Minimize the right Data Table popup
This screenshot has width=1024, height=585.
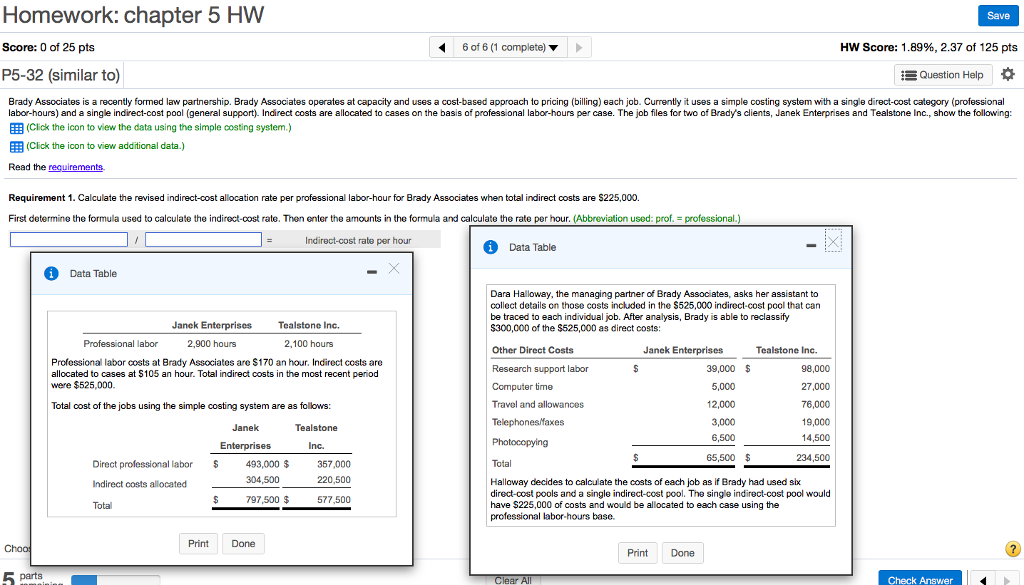click(812, 246)
